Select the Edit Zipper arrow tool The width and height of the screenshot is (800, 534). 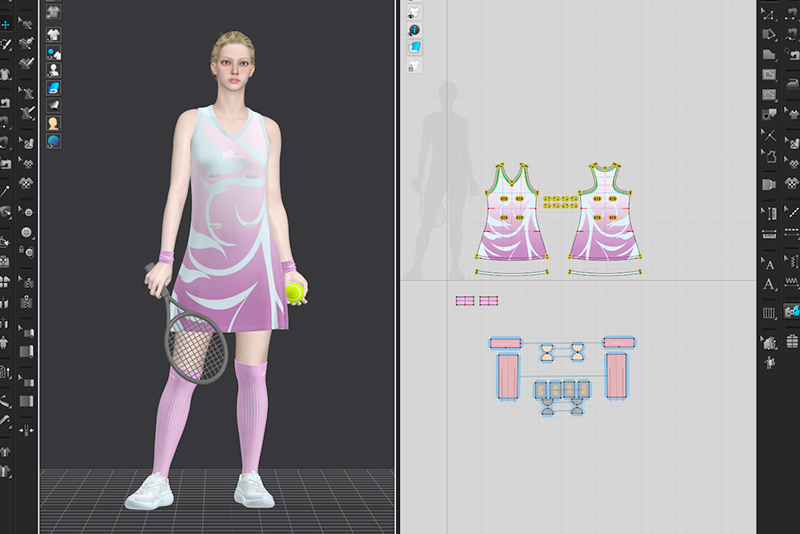26,282
